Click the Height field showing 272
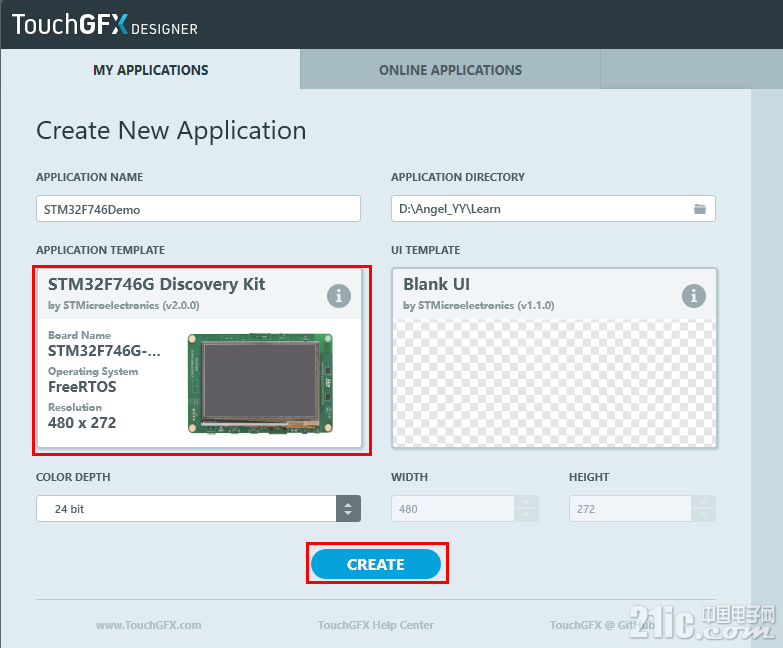Screen dimensions: 783x648 click(630, 509)
